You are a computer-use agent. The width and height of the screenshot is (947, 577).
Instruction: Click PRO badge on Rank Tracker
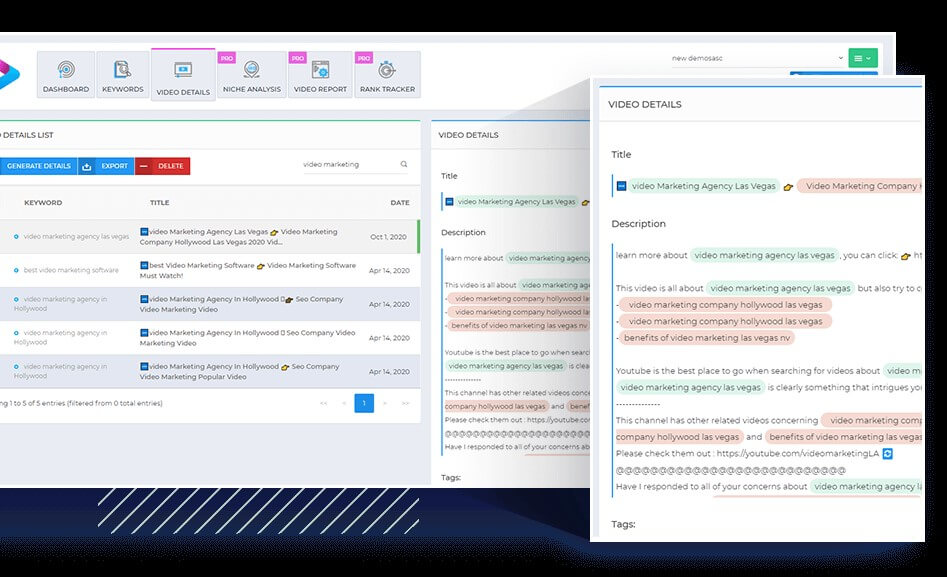(x=364, y=58)
